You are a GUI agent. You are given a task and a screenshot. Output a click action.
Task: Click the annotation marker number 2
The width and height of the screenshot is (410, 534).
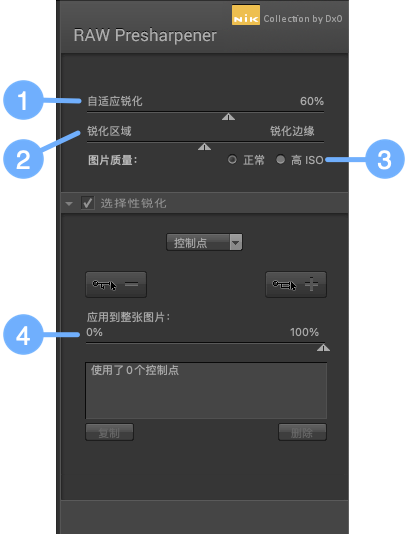coord(23,159)
